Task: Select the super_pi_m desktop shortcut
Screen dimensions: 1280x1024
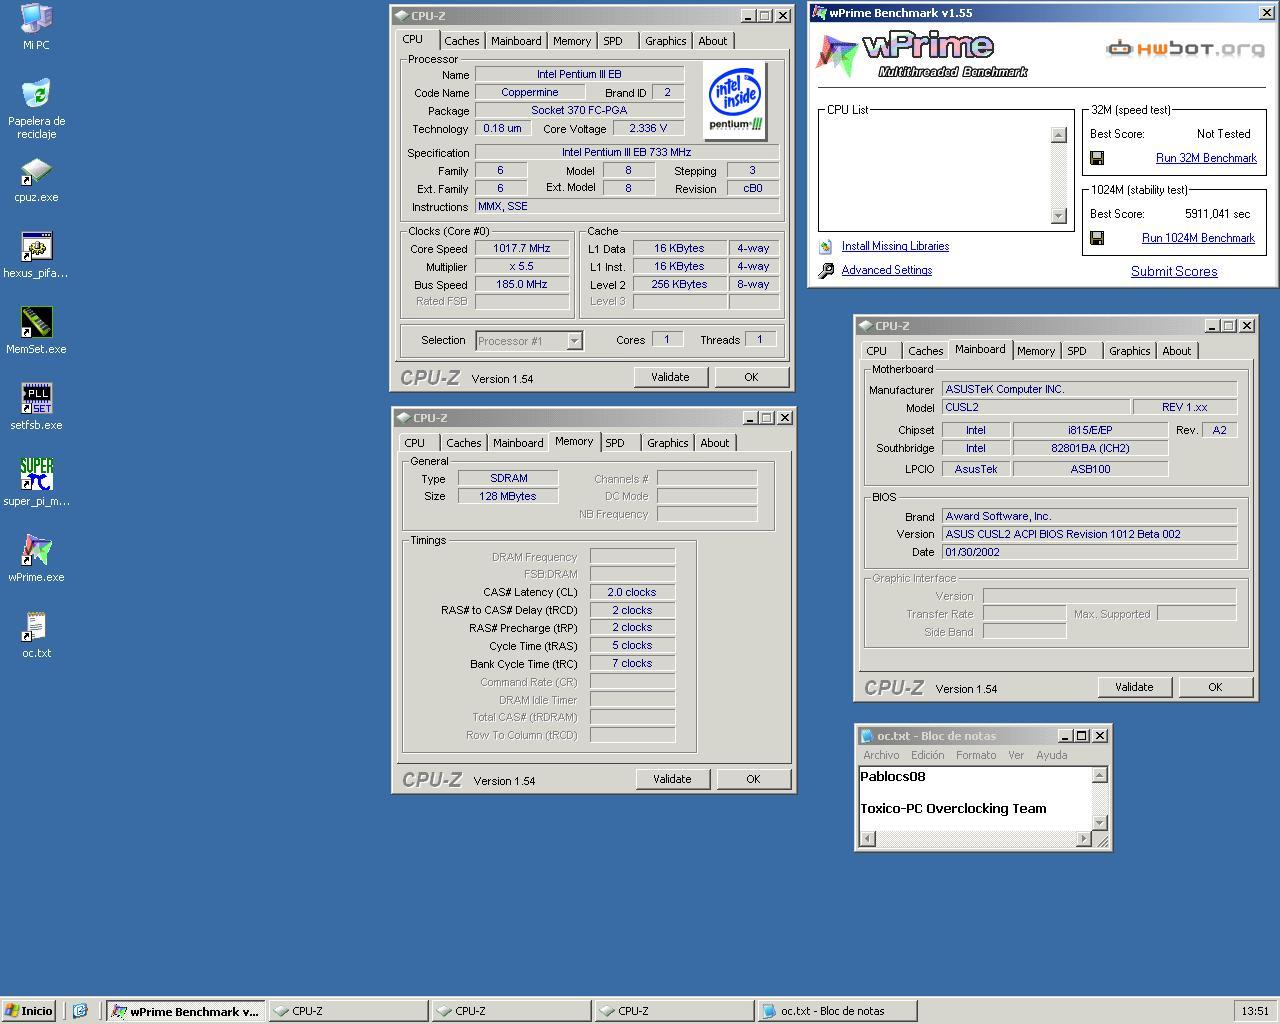Action: click(x=36, y=475)
